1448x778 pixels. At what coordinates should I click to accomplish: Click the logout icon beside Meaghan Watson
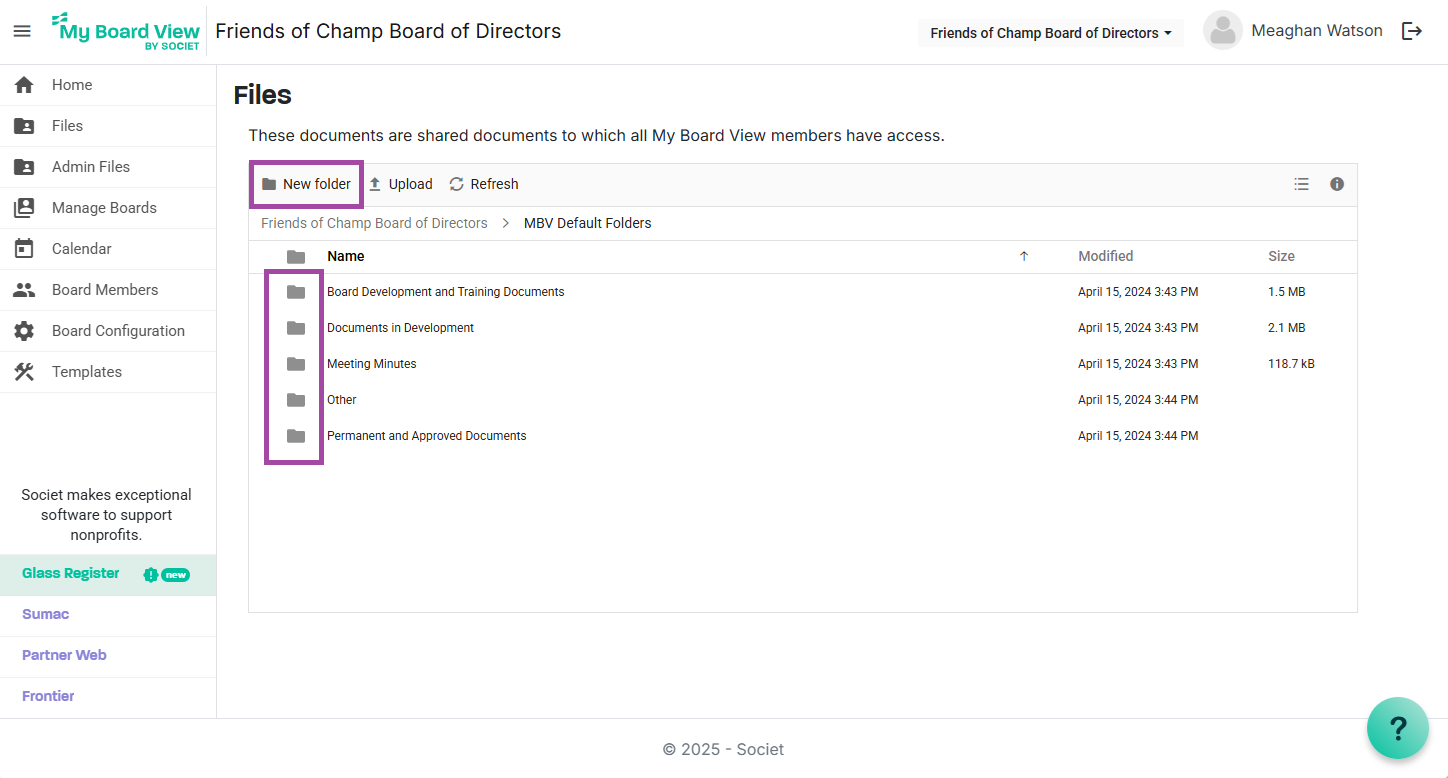click(x=1411, y=31)
